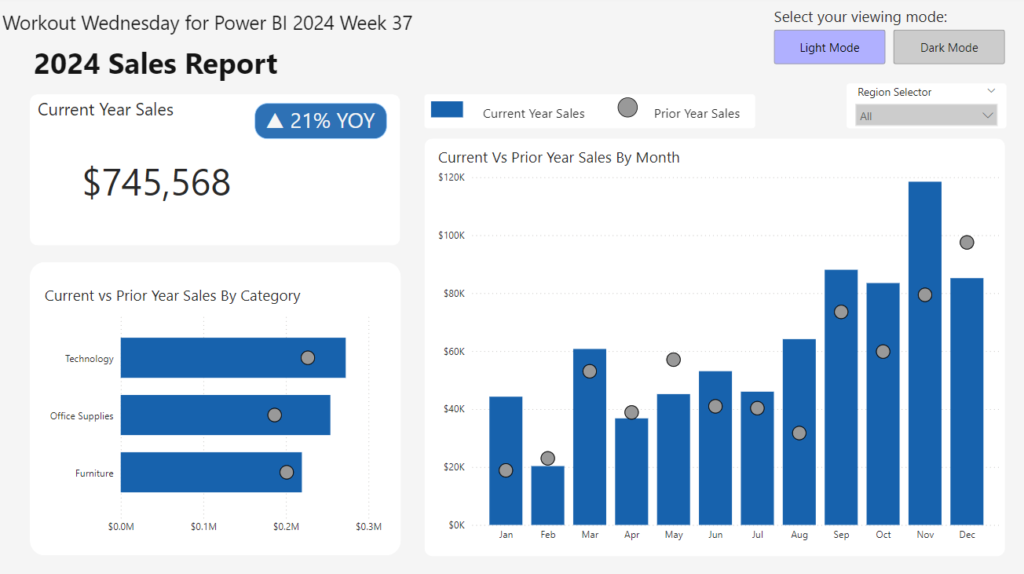Open the Region Selector dropdown
1024x574 pixels.
coord(926,116)
